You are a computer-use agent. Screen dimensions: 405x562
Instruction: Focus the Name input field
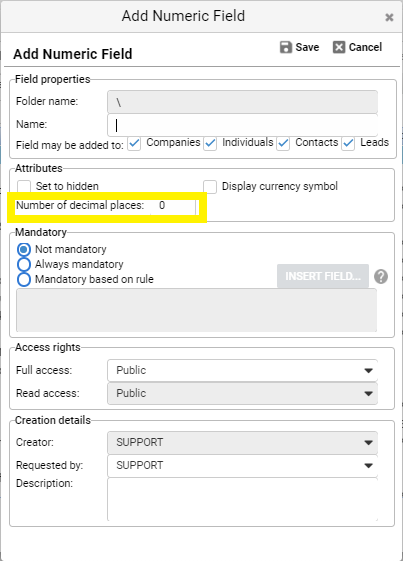(x=242, y=125)
